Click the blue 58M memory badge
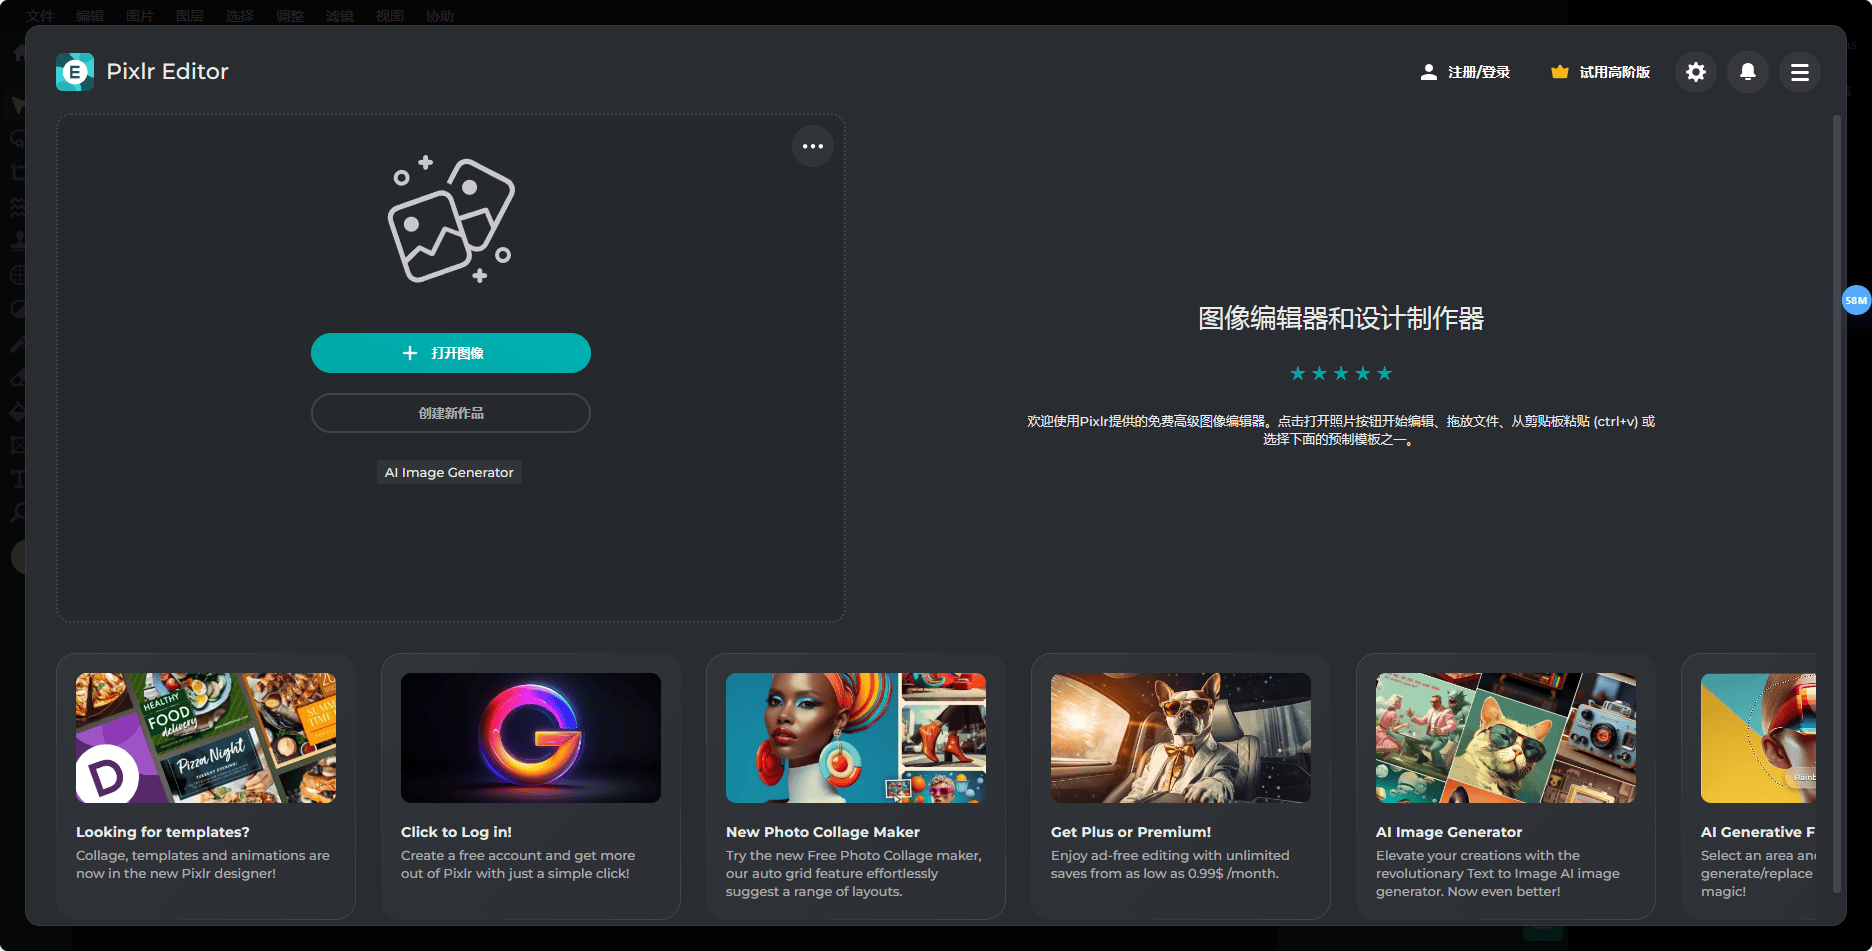The width and height of the screenshot is (1872, 951). (1856, 300)
